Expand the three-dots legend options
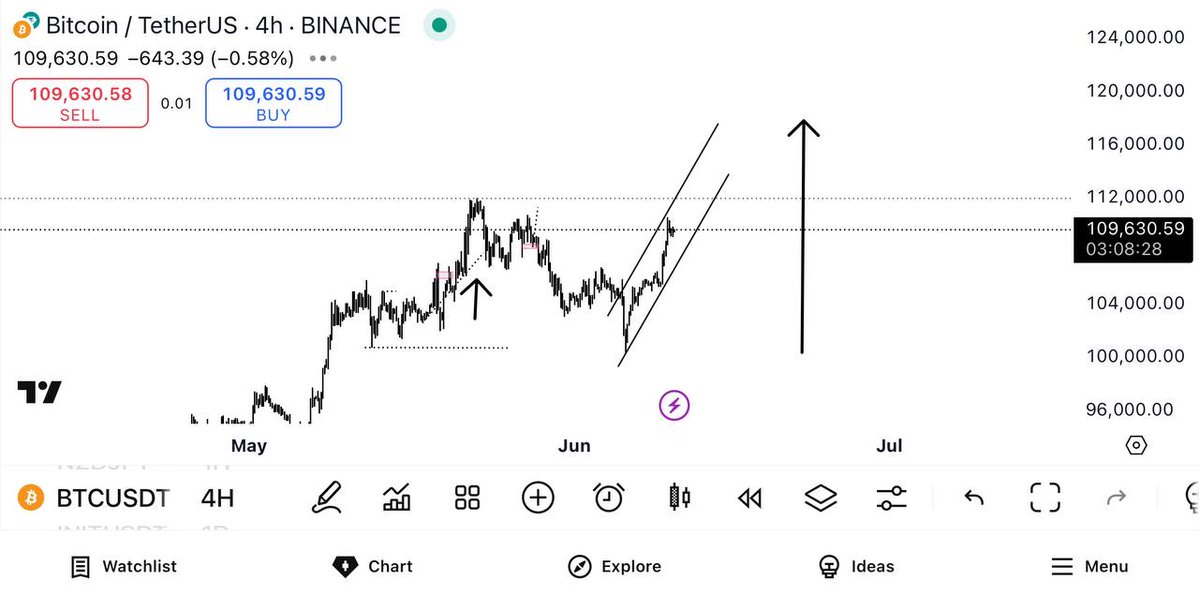The image size is (1199, 595). coord(323,58)
